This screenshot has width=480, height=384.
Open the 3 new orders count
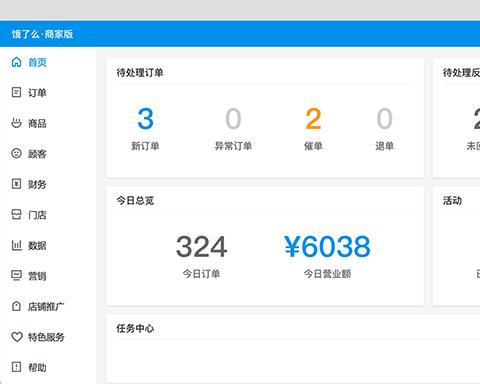pos(145,118)
